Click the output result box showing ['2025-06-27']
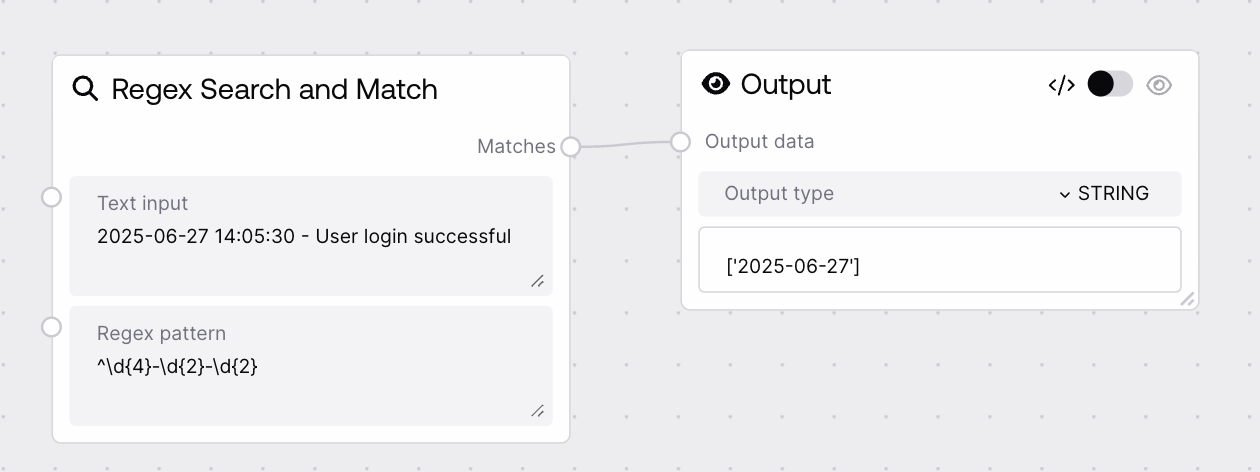Viewport: 1260px width, 472px height. tap(939, 266)
